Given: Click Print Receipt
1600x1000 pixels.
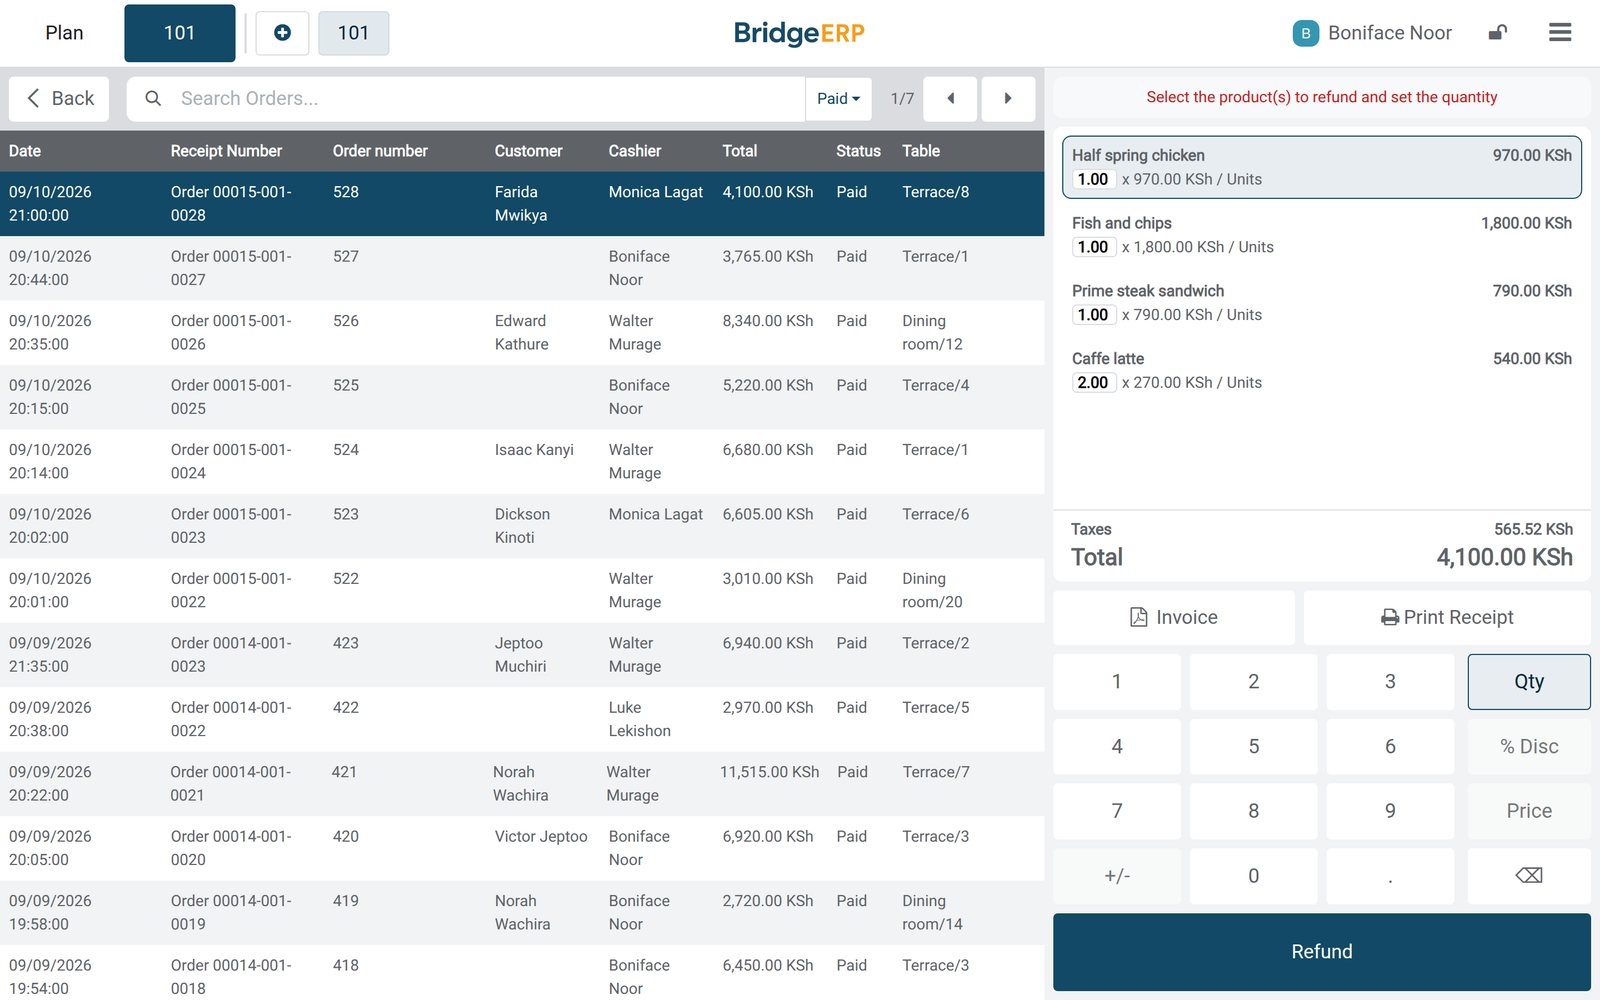Looking at the screenshot, I should point(1447,617).
